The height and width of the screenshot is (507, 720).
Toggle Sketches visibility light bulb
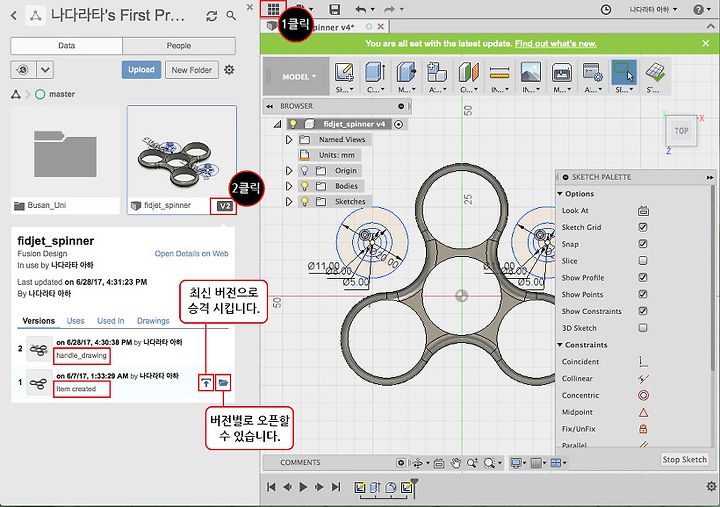304,202
